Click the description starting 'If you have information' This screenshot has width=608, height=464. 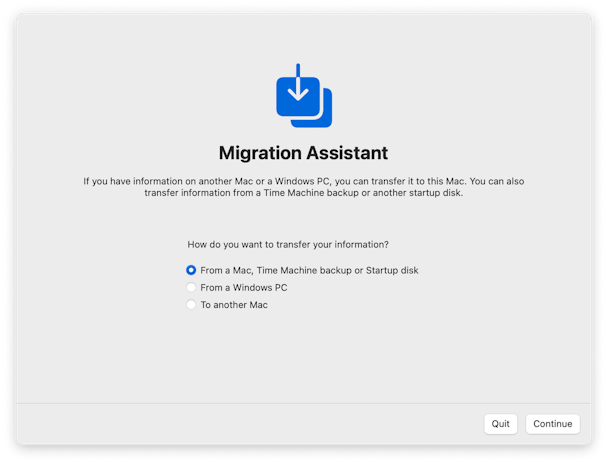[x=304, y=187]
